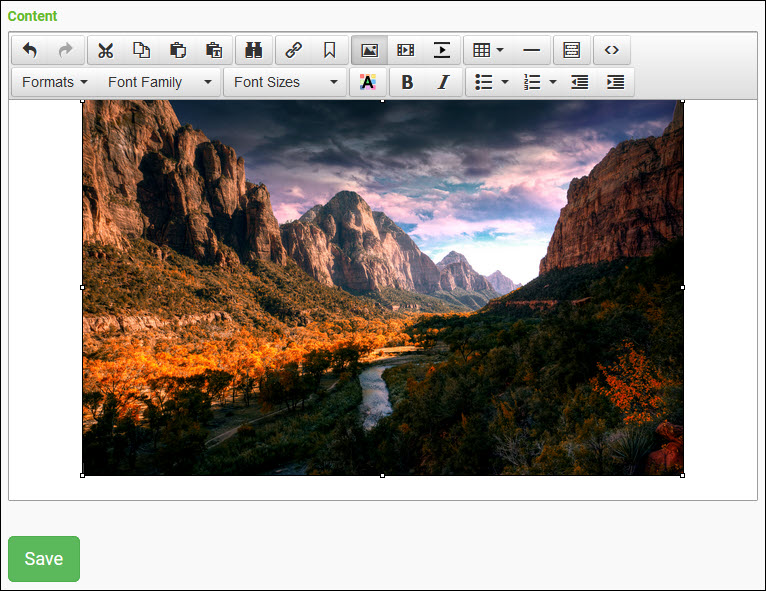This screenshot has height=591, width=766.
Task: Insert video with film icon
Action: click(406, 50)
